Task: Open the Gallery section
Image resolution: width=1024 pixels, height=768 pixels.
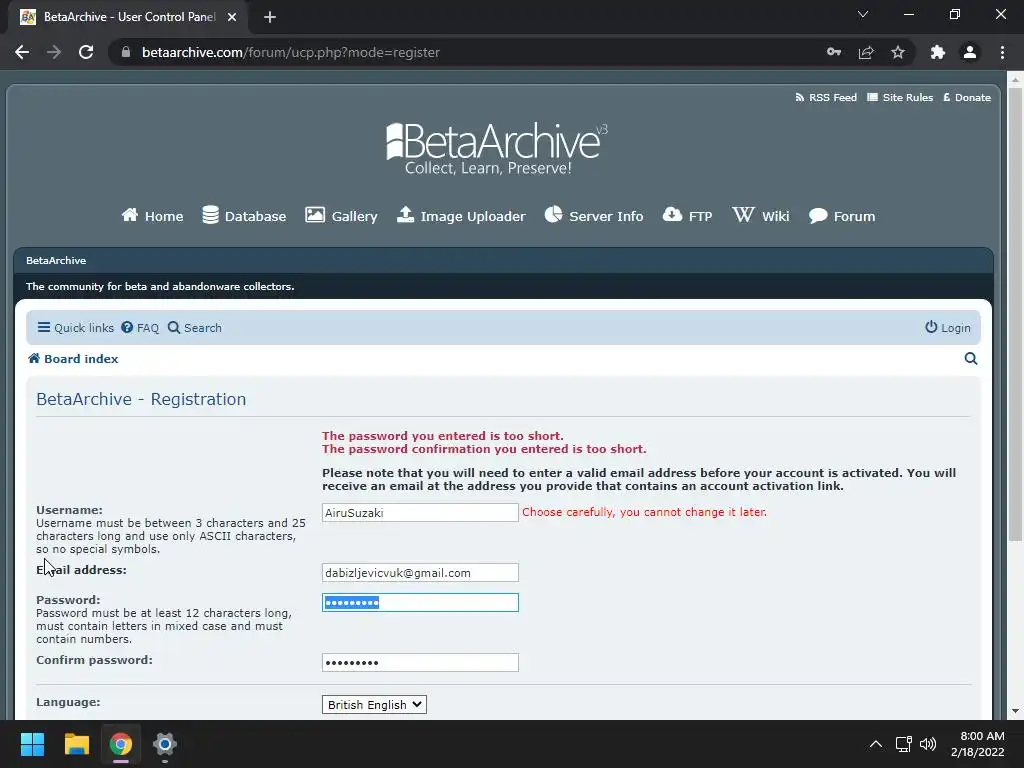Action: pyautogui.click(x=341, y=216)
